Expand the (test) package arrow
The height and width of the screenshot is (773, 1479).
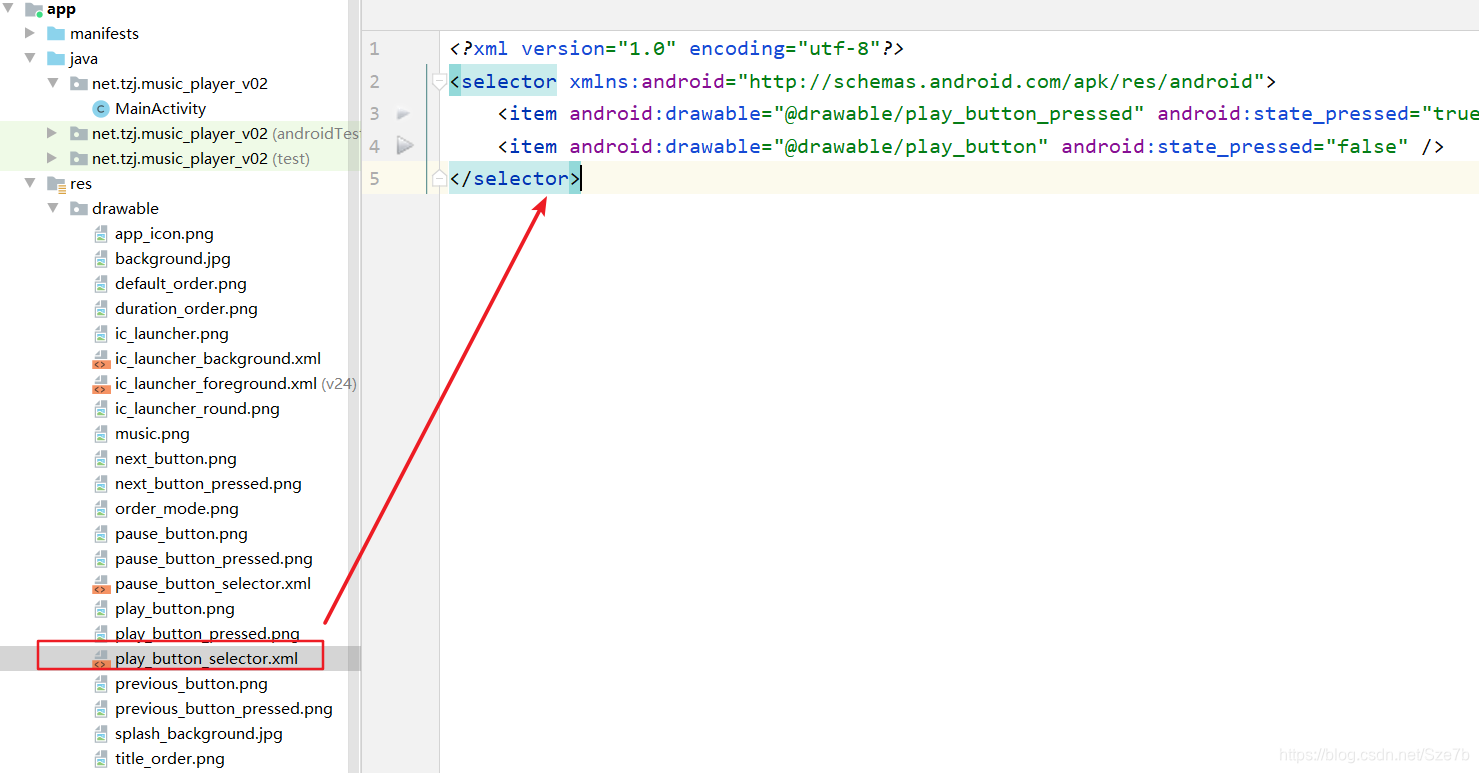[x=53, y=158]
